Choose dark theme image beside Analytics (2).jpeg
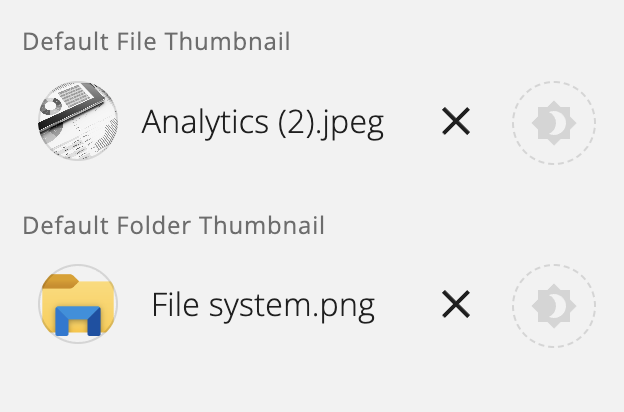 [x=554, y=123]
